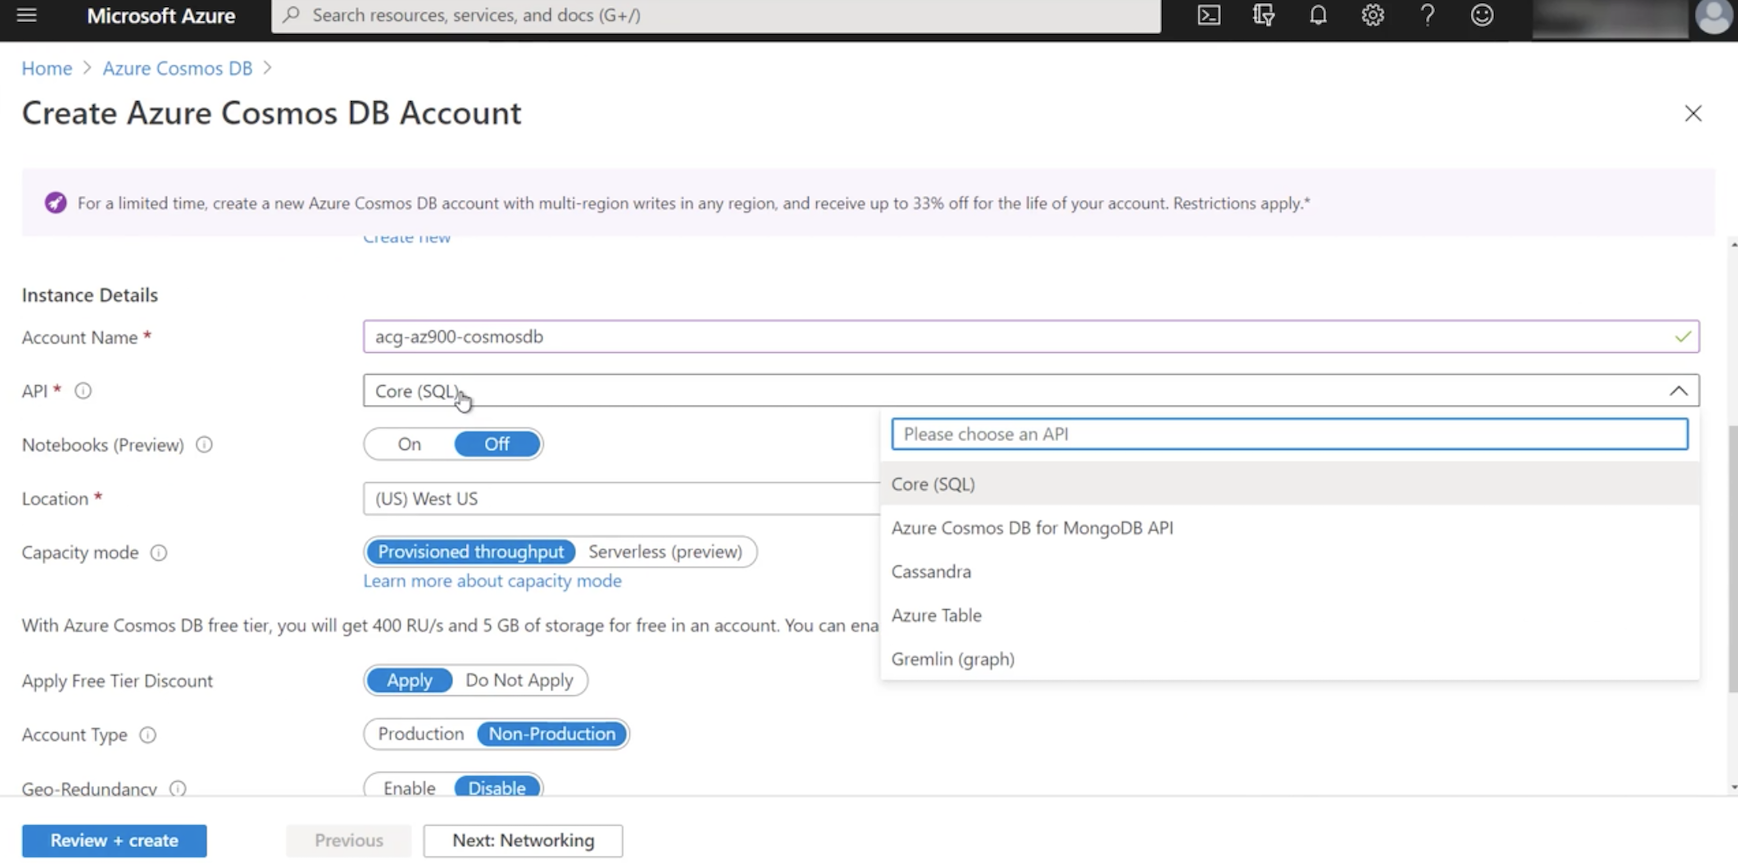Viewport: 1738px width, 864px height.
Task: Click the Review + create button
Action: [114, 841]
